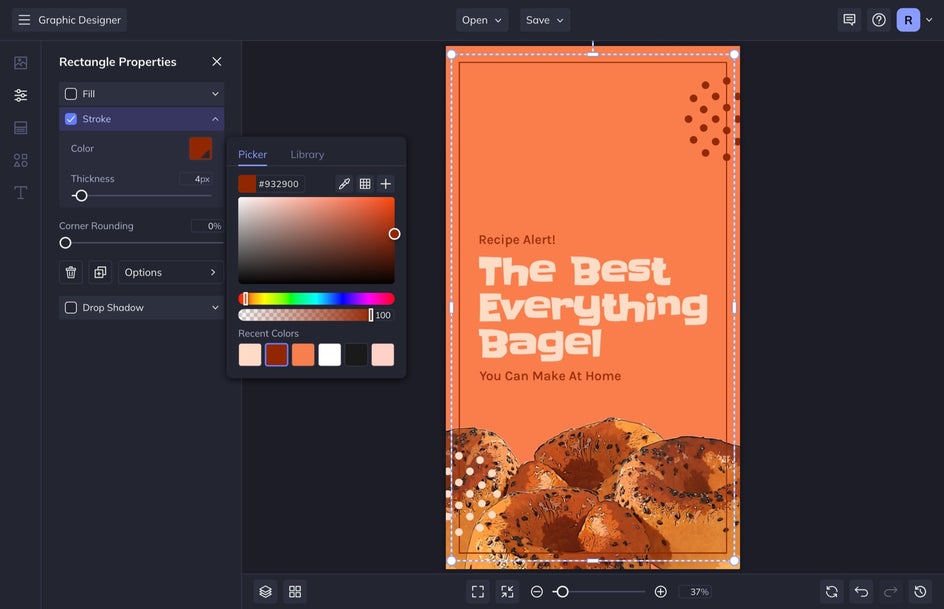Click the saturation-brightness gradient area
Screen dimensions: 944x609
click(x=316, y=240)
